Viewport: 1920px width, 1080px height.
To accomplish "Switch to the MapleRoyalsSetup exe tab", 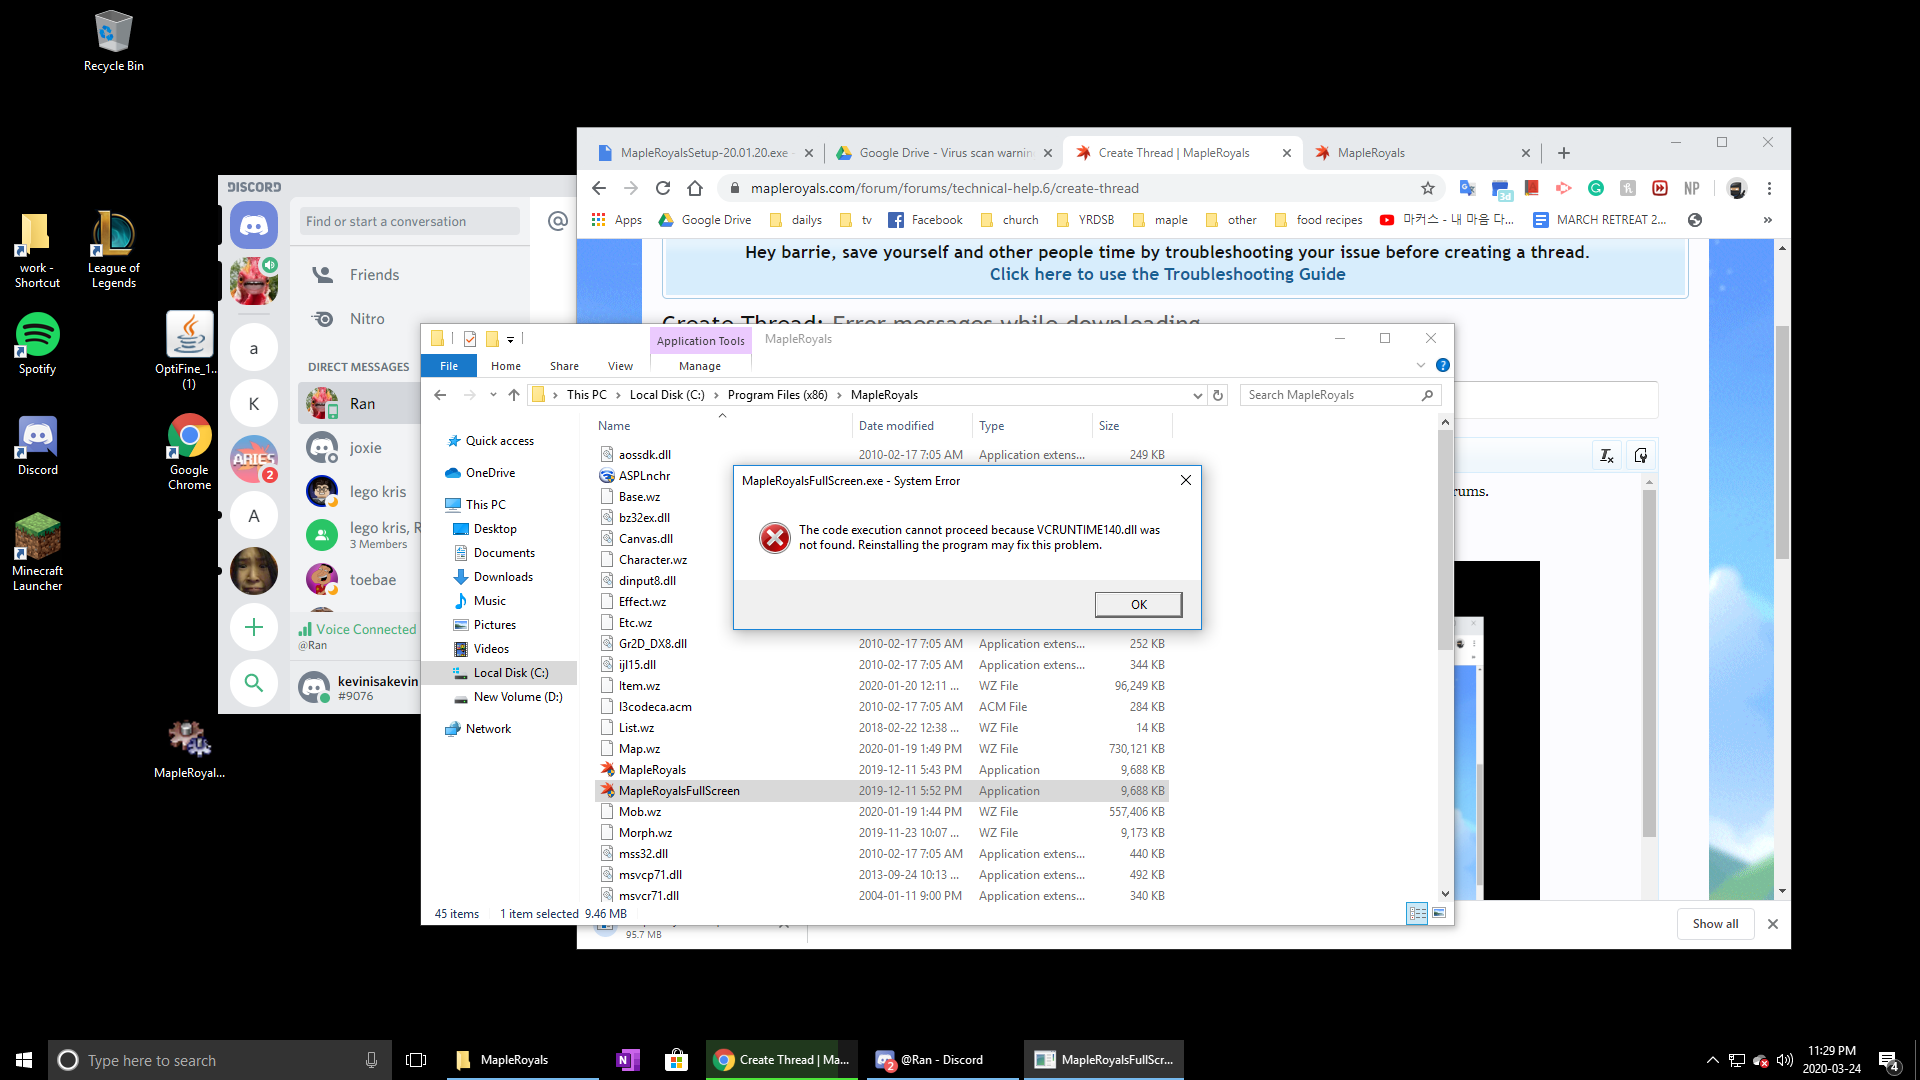I will [x=704, y=153].
